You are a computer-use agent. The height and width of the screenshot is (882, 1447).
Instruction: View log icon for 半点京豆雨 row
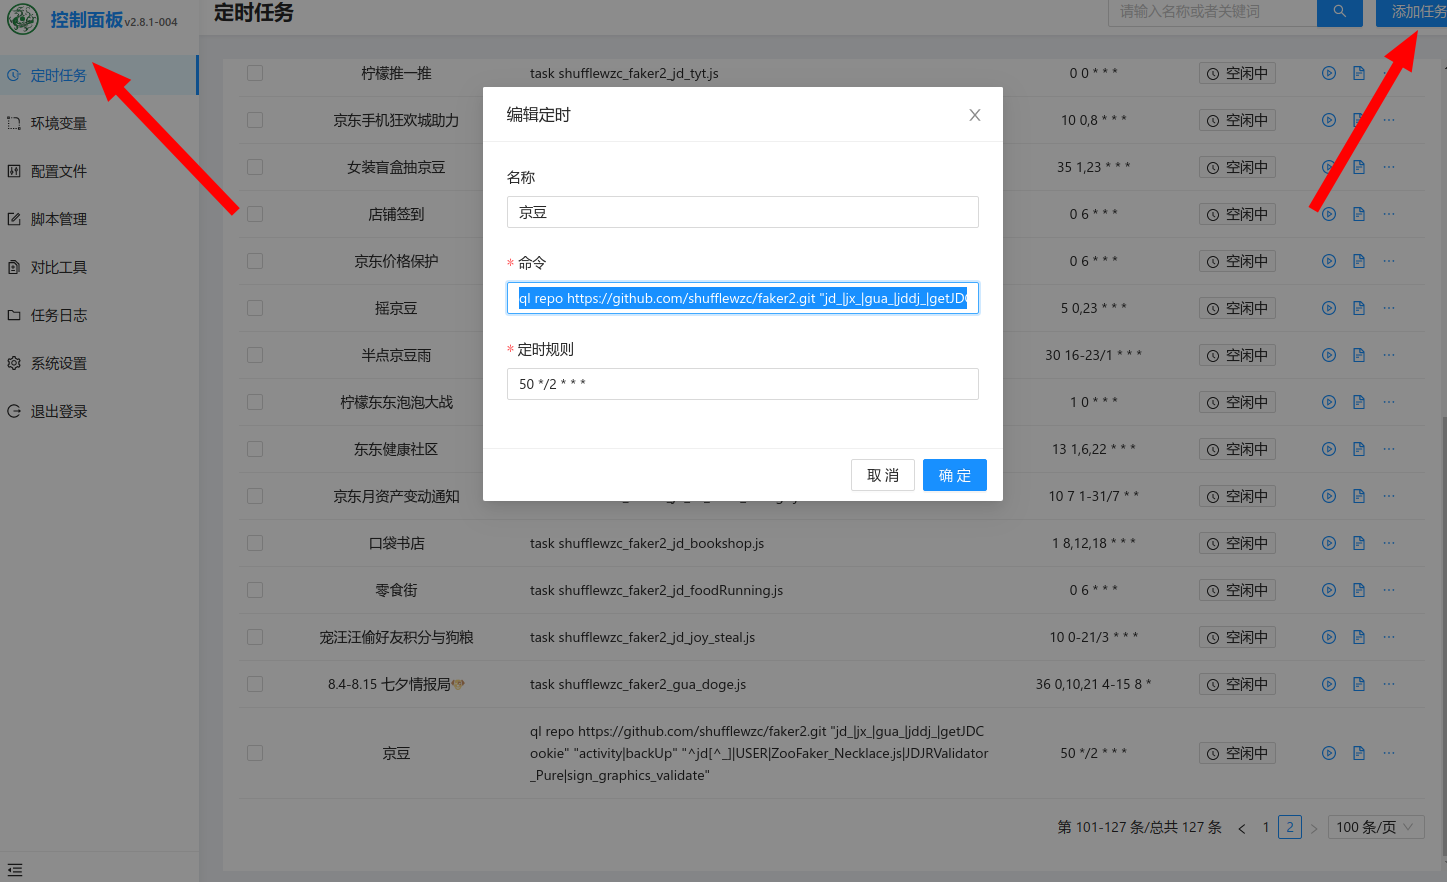[x=1359, y=355]
